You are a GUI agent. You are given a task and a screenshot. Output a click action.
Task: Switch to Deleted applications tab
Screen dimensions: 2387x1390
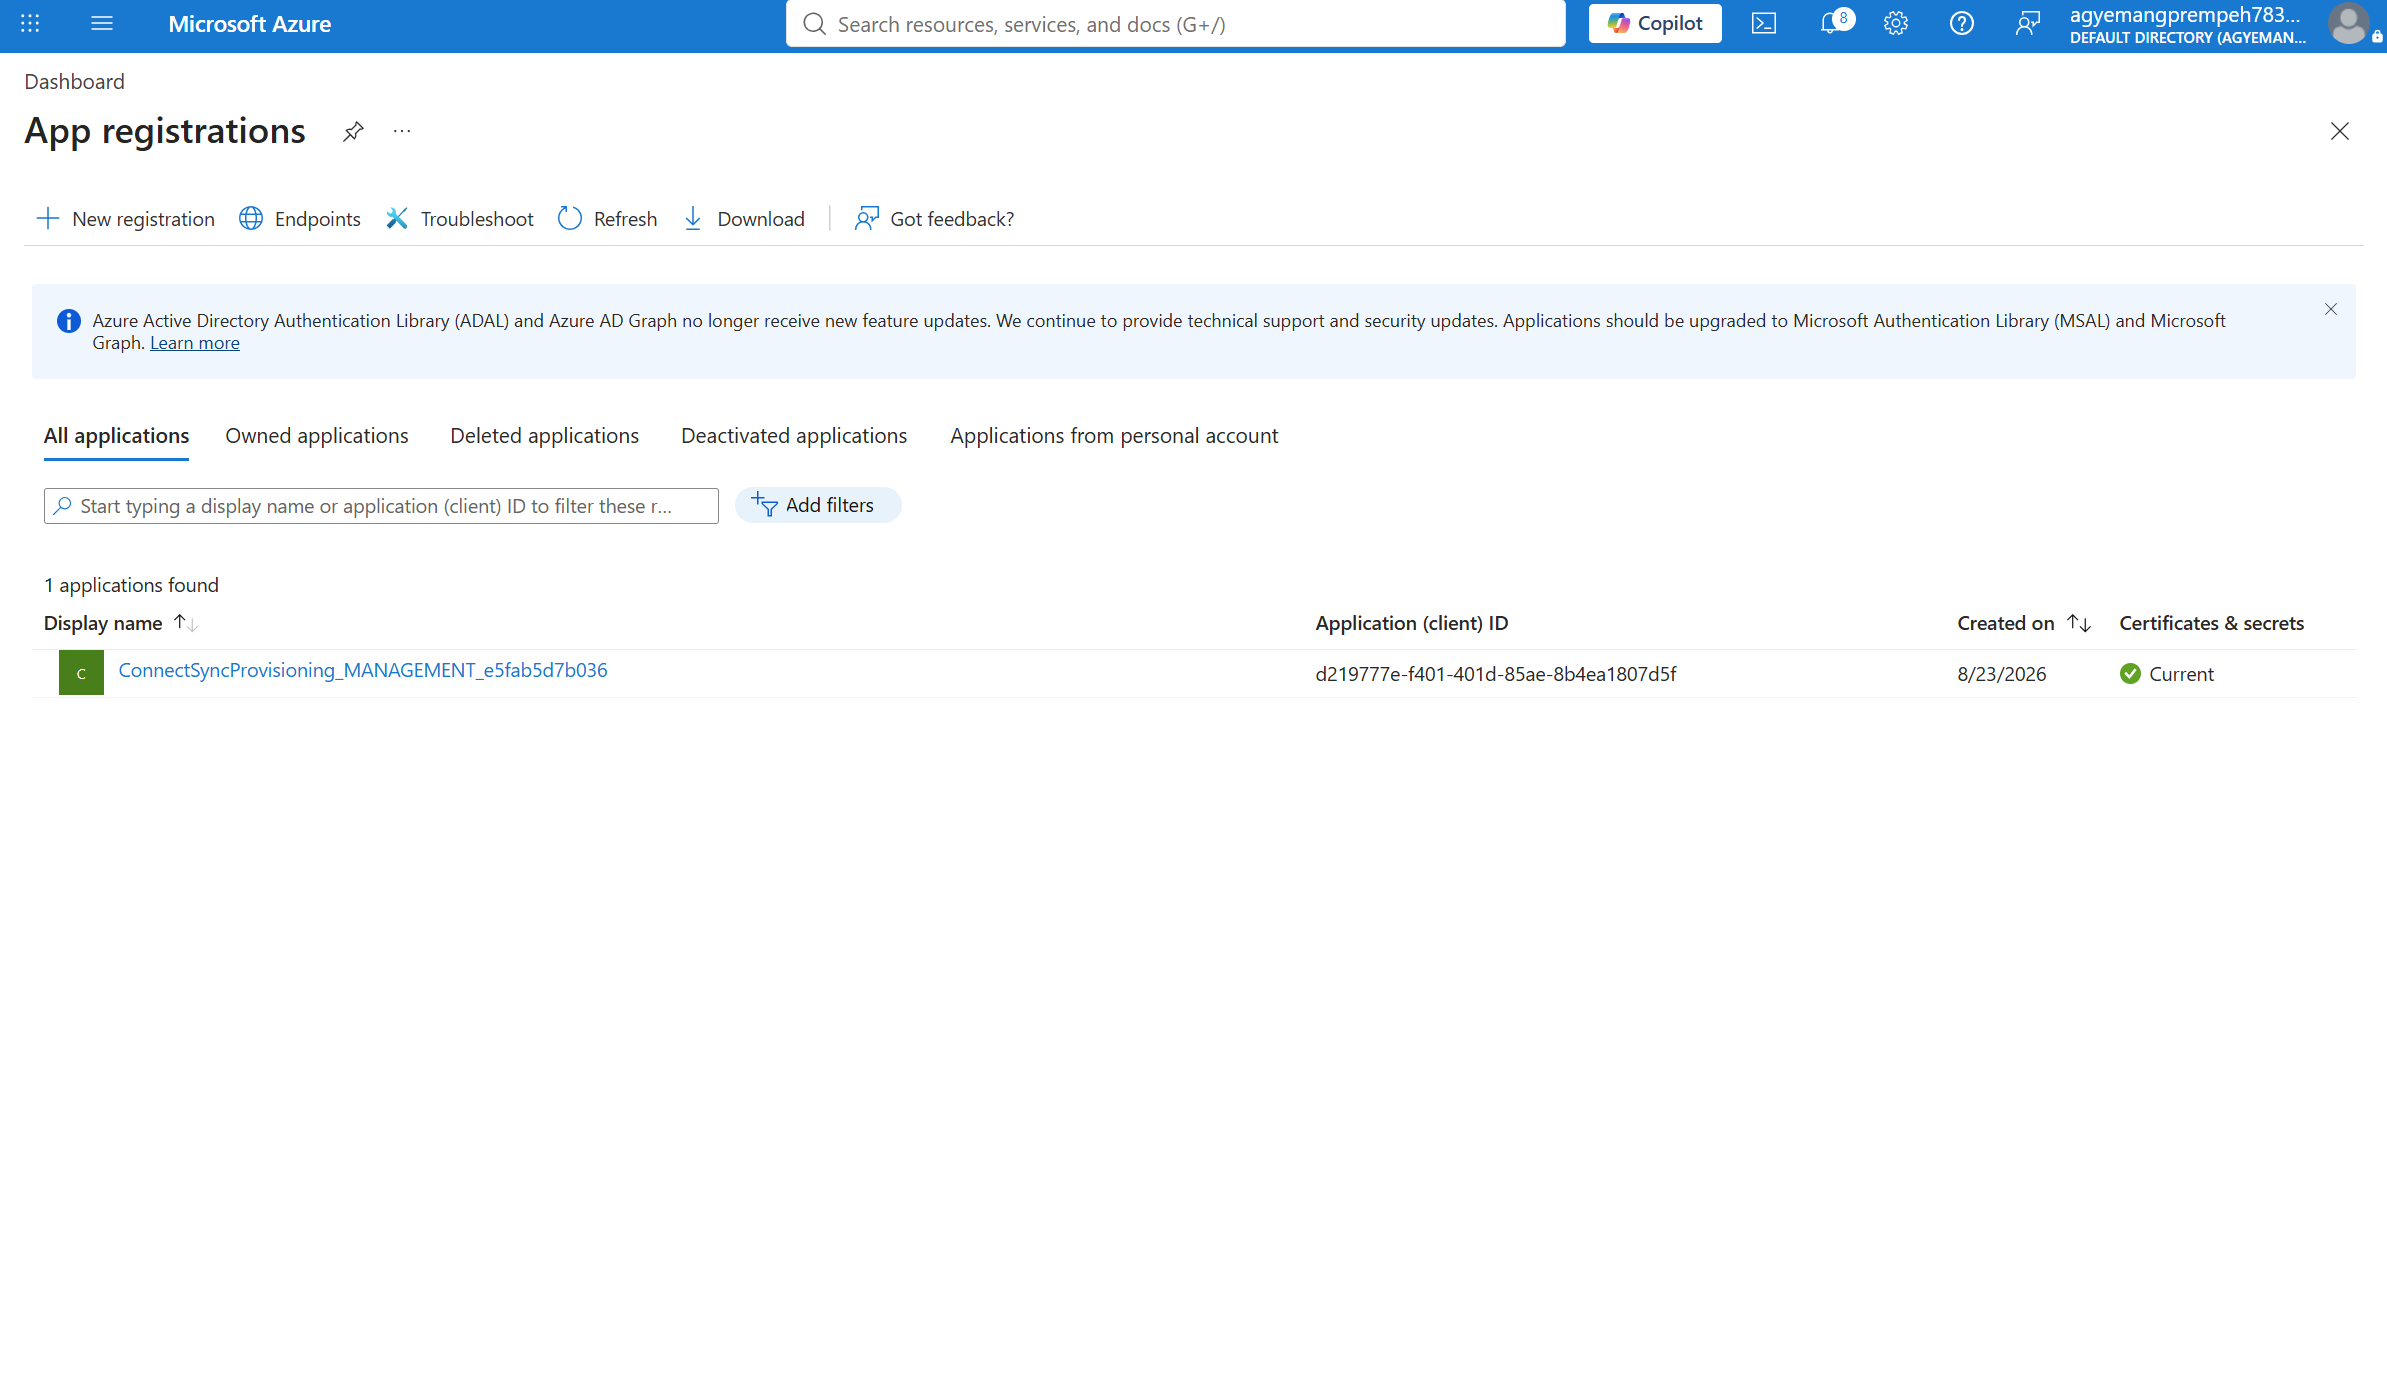545,436
